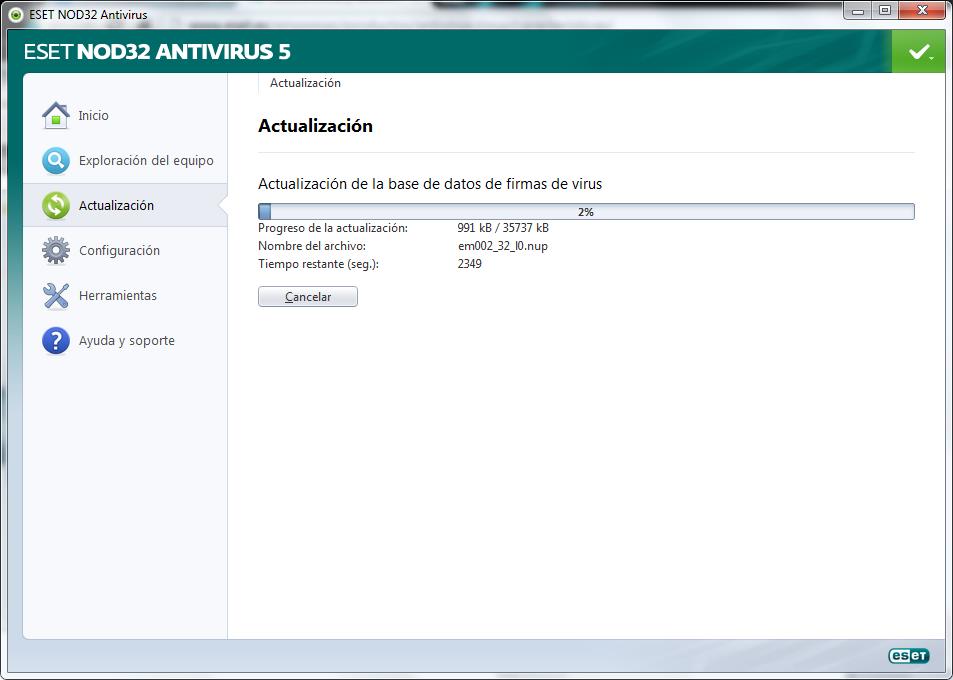This screenshot has height=680, width=953.
Task: Click the ESET eye icon in title bar
Action: point(15,14)
